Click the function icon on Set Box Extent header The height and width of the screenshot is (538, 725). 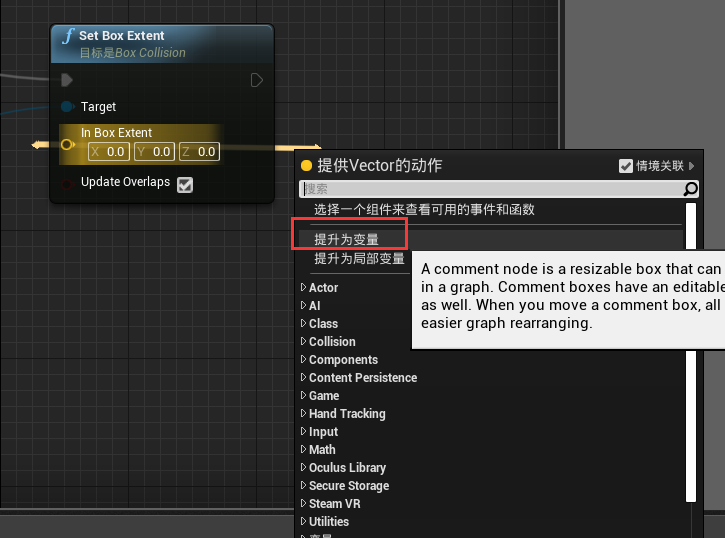68,36
